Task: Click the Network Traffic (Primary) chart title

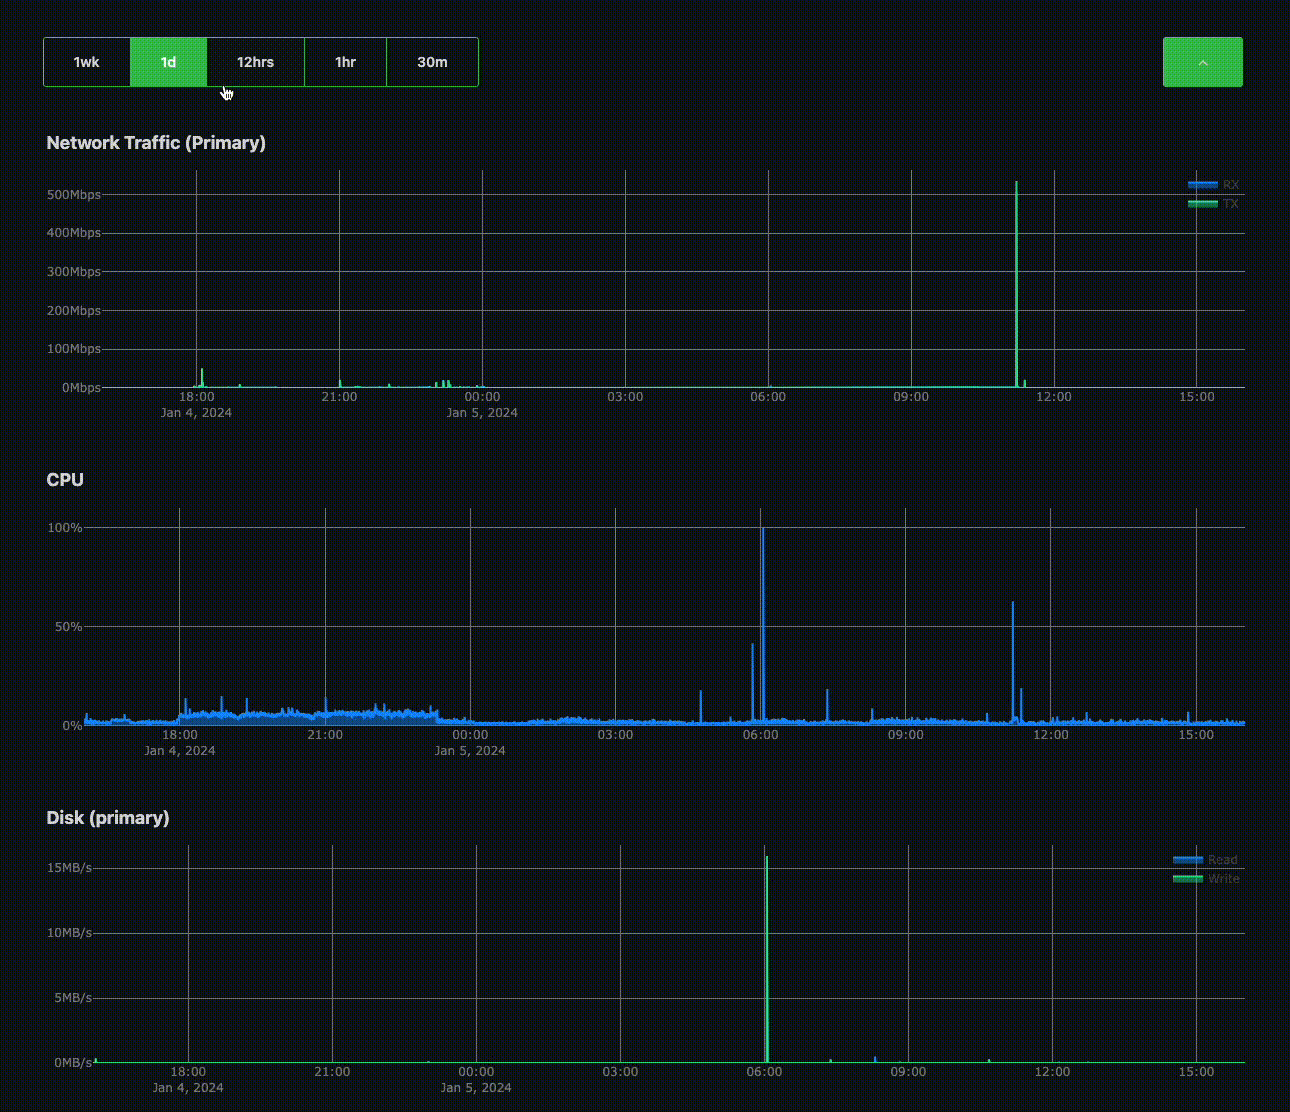Action: 155,142
